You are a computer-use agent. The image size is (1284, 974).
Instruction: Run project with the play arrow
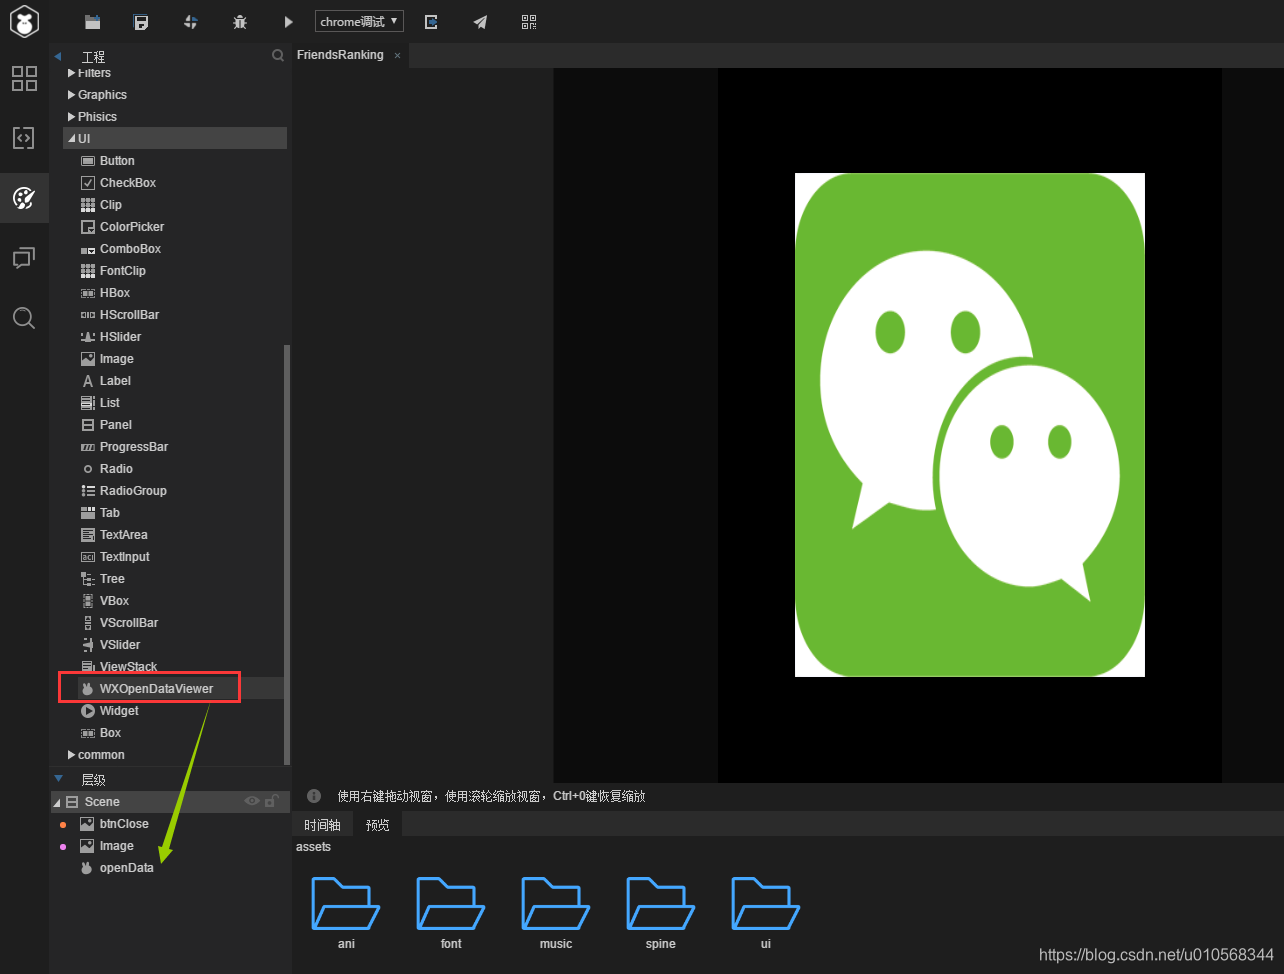(289, 22)
